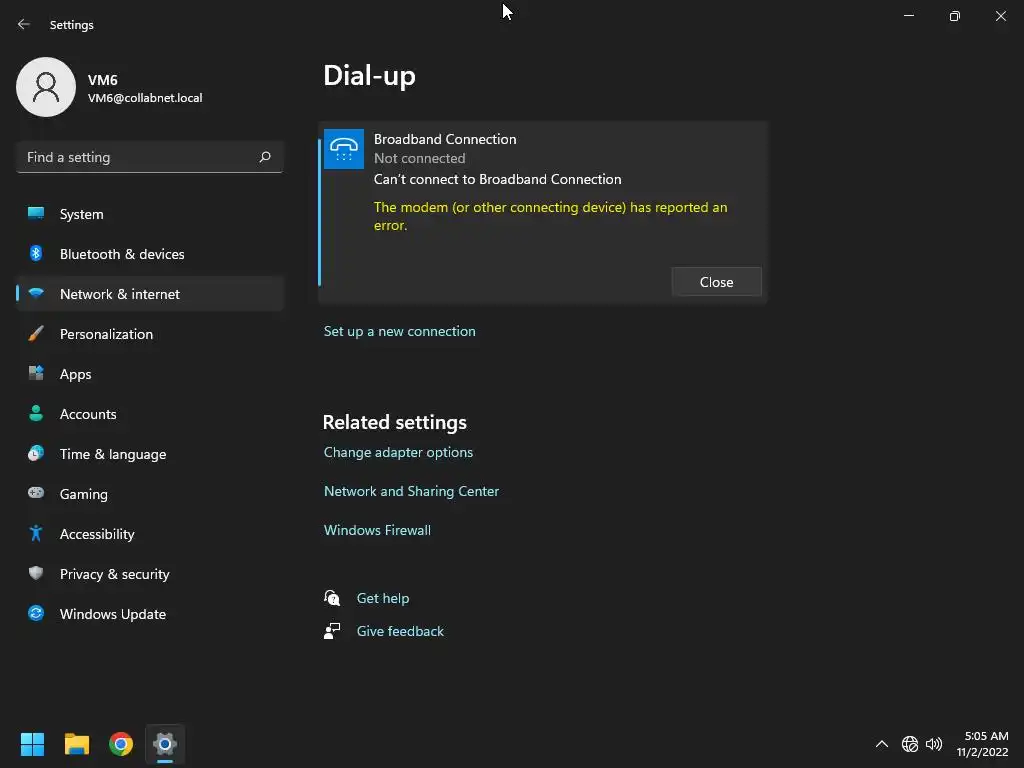Click the Windows Start button
Image resolution: width=1024 pixels, height=768 pixels.
[x=33, y=744]
